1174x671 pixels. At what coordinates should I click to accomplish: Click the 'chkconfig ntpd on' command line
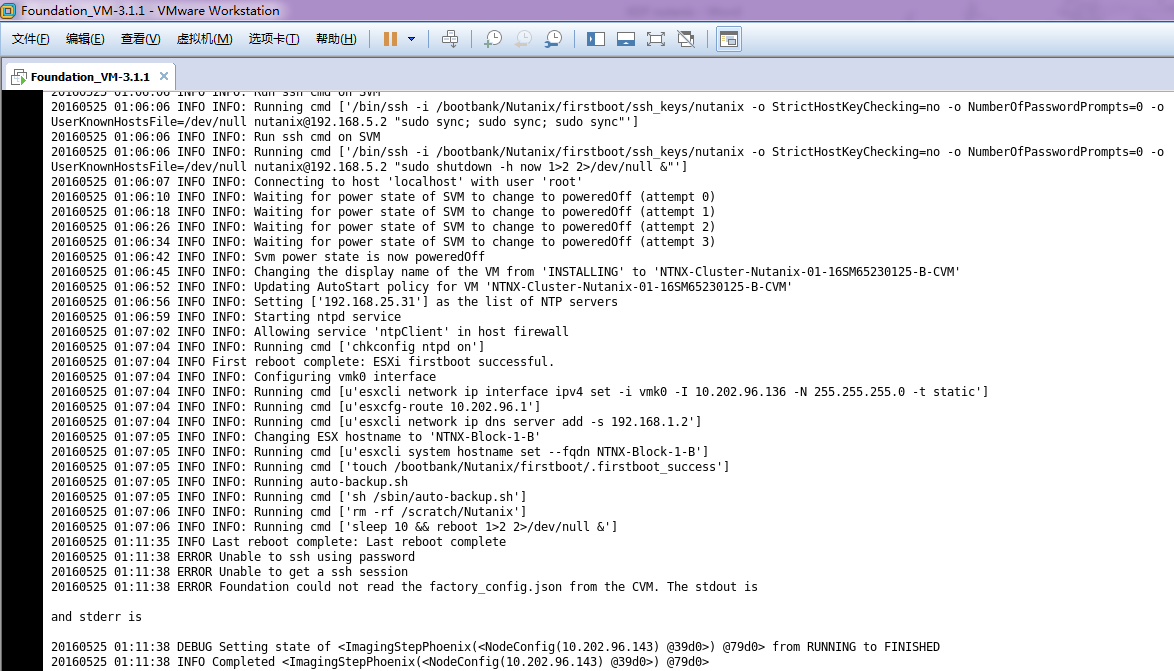[268, 347]
